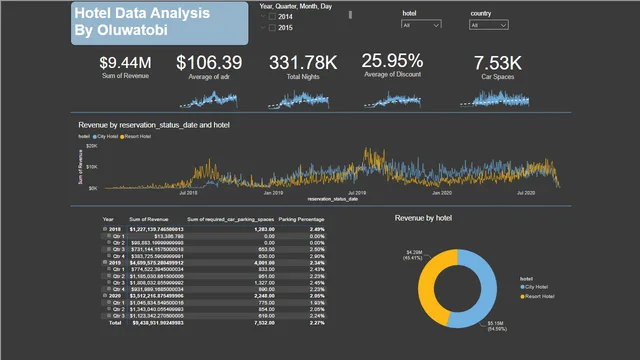Screen dimensions: 640x360
Task: Click the Jan 2019 x-axis label
Action: point(273,193)
